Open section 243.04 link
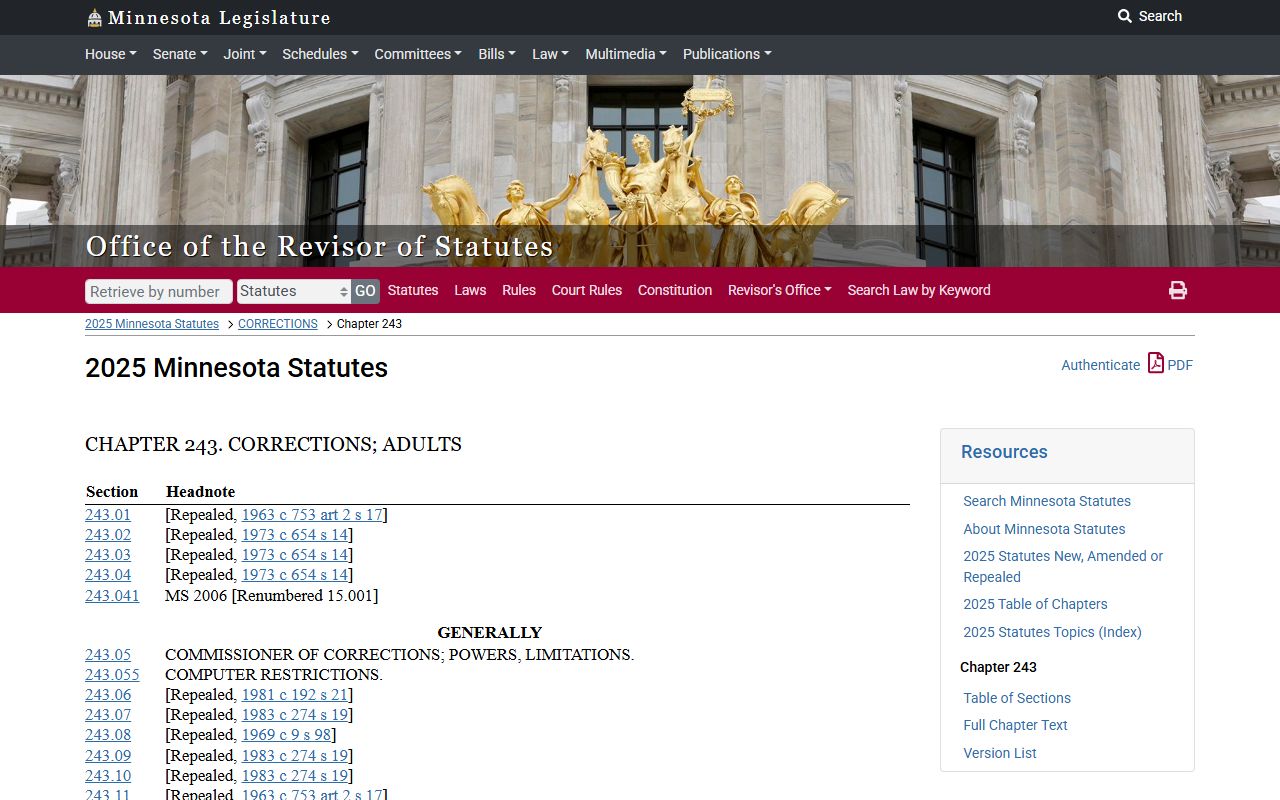 108,575
